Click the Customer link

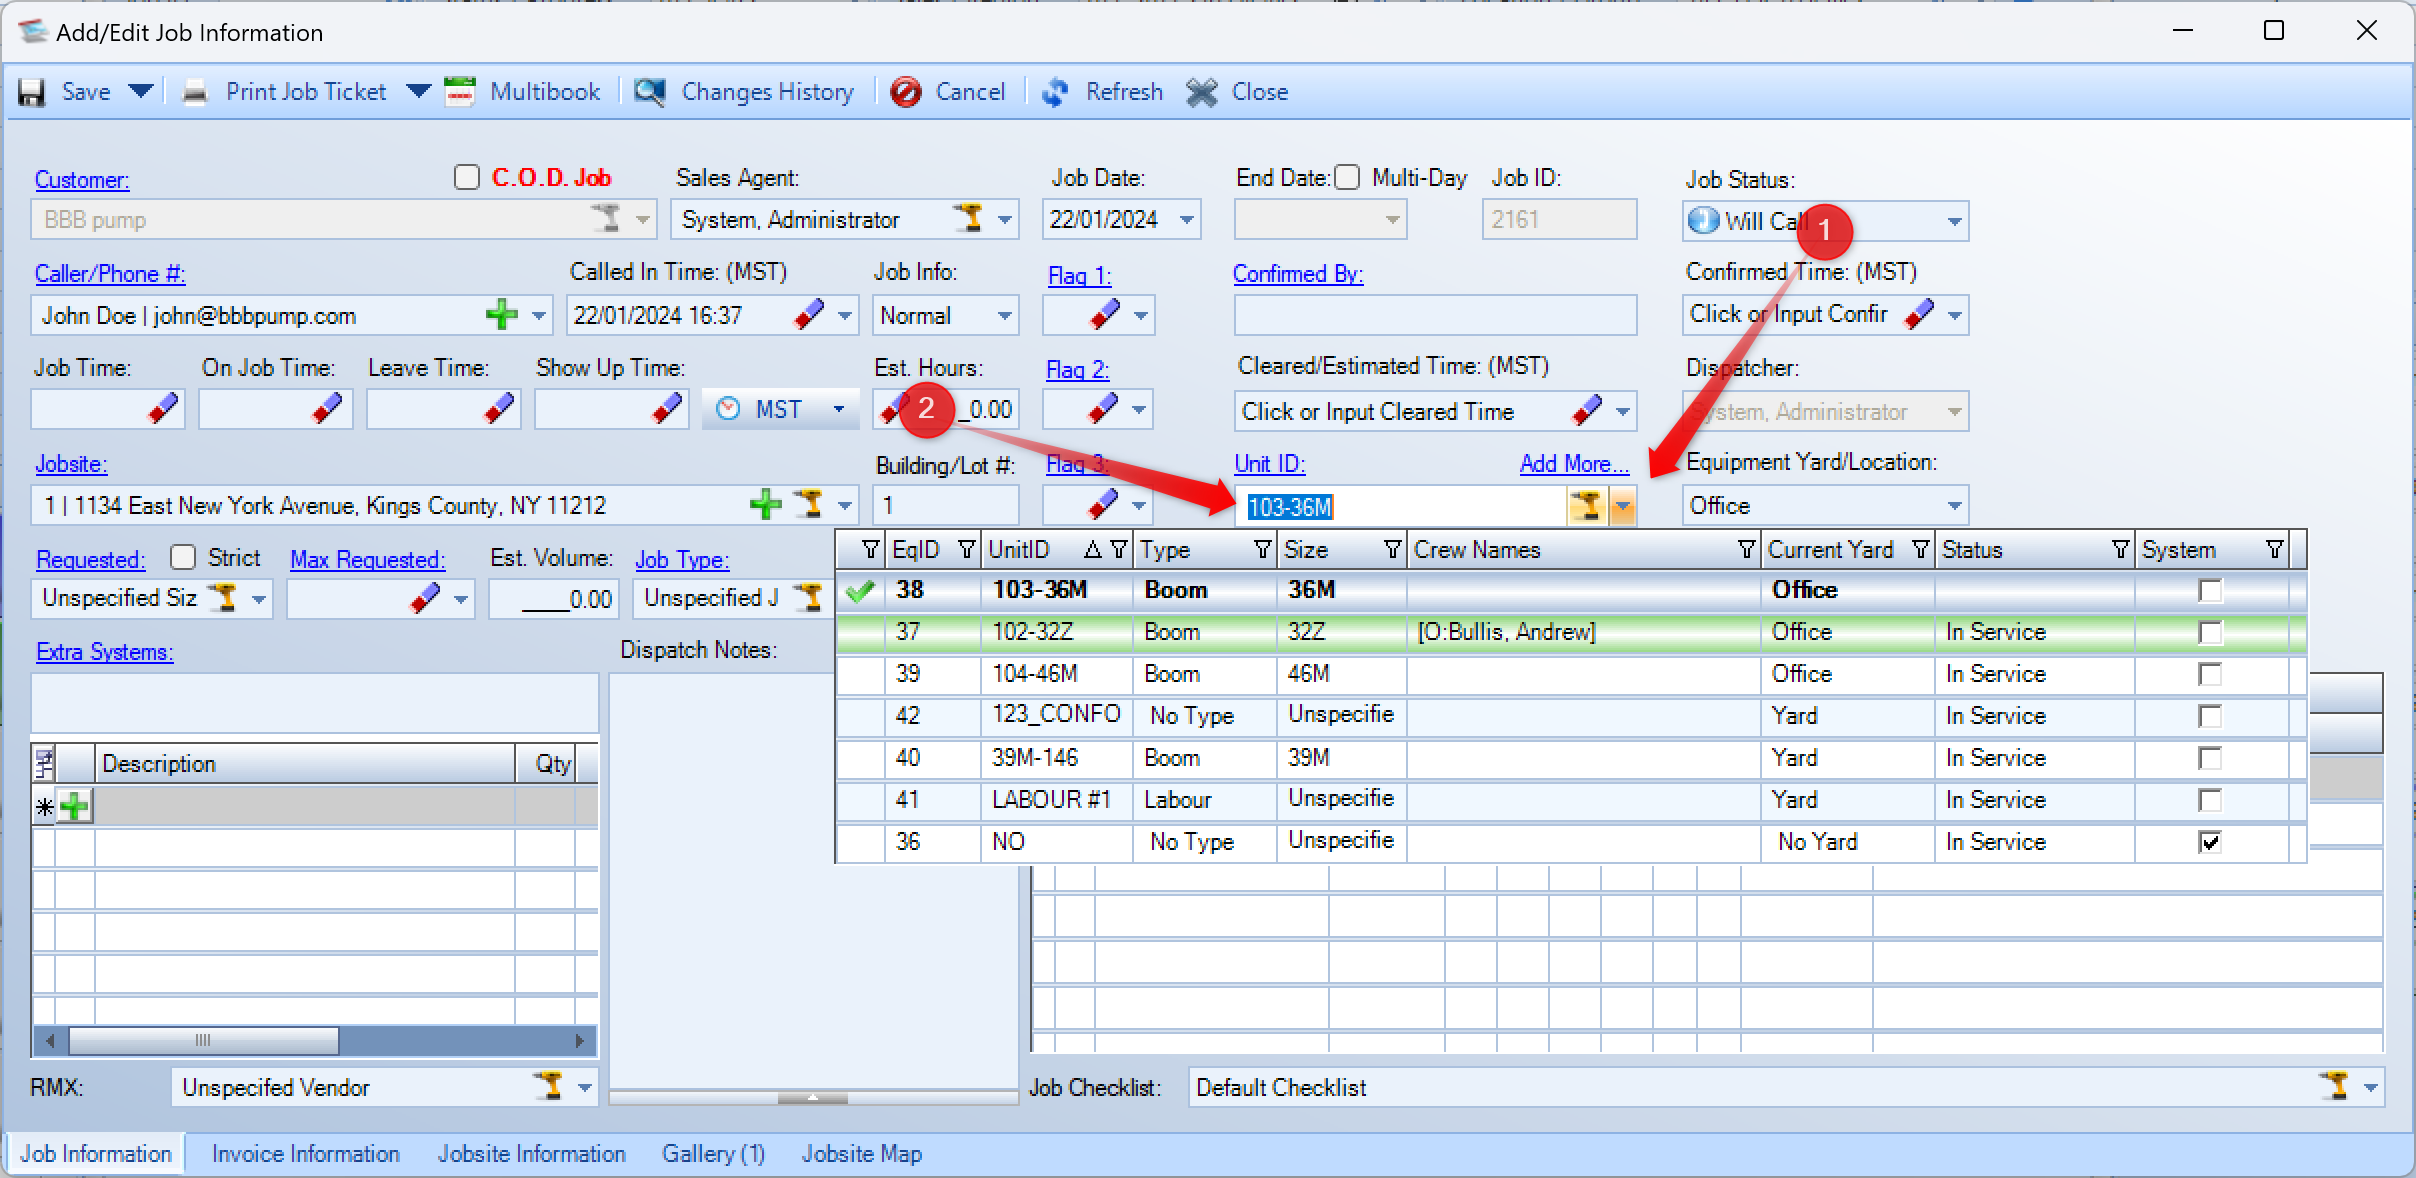click(x=82, y=180)
